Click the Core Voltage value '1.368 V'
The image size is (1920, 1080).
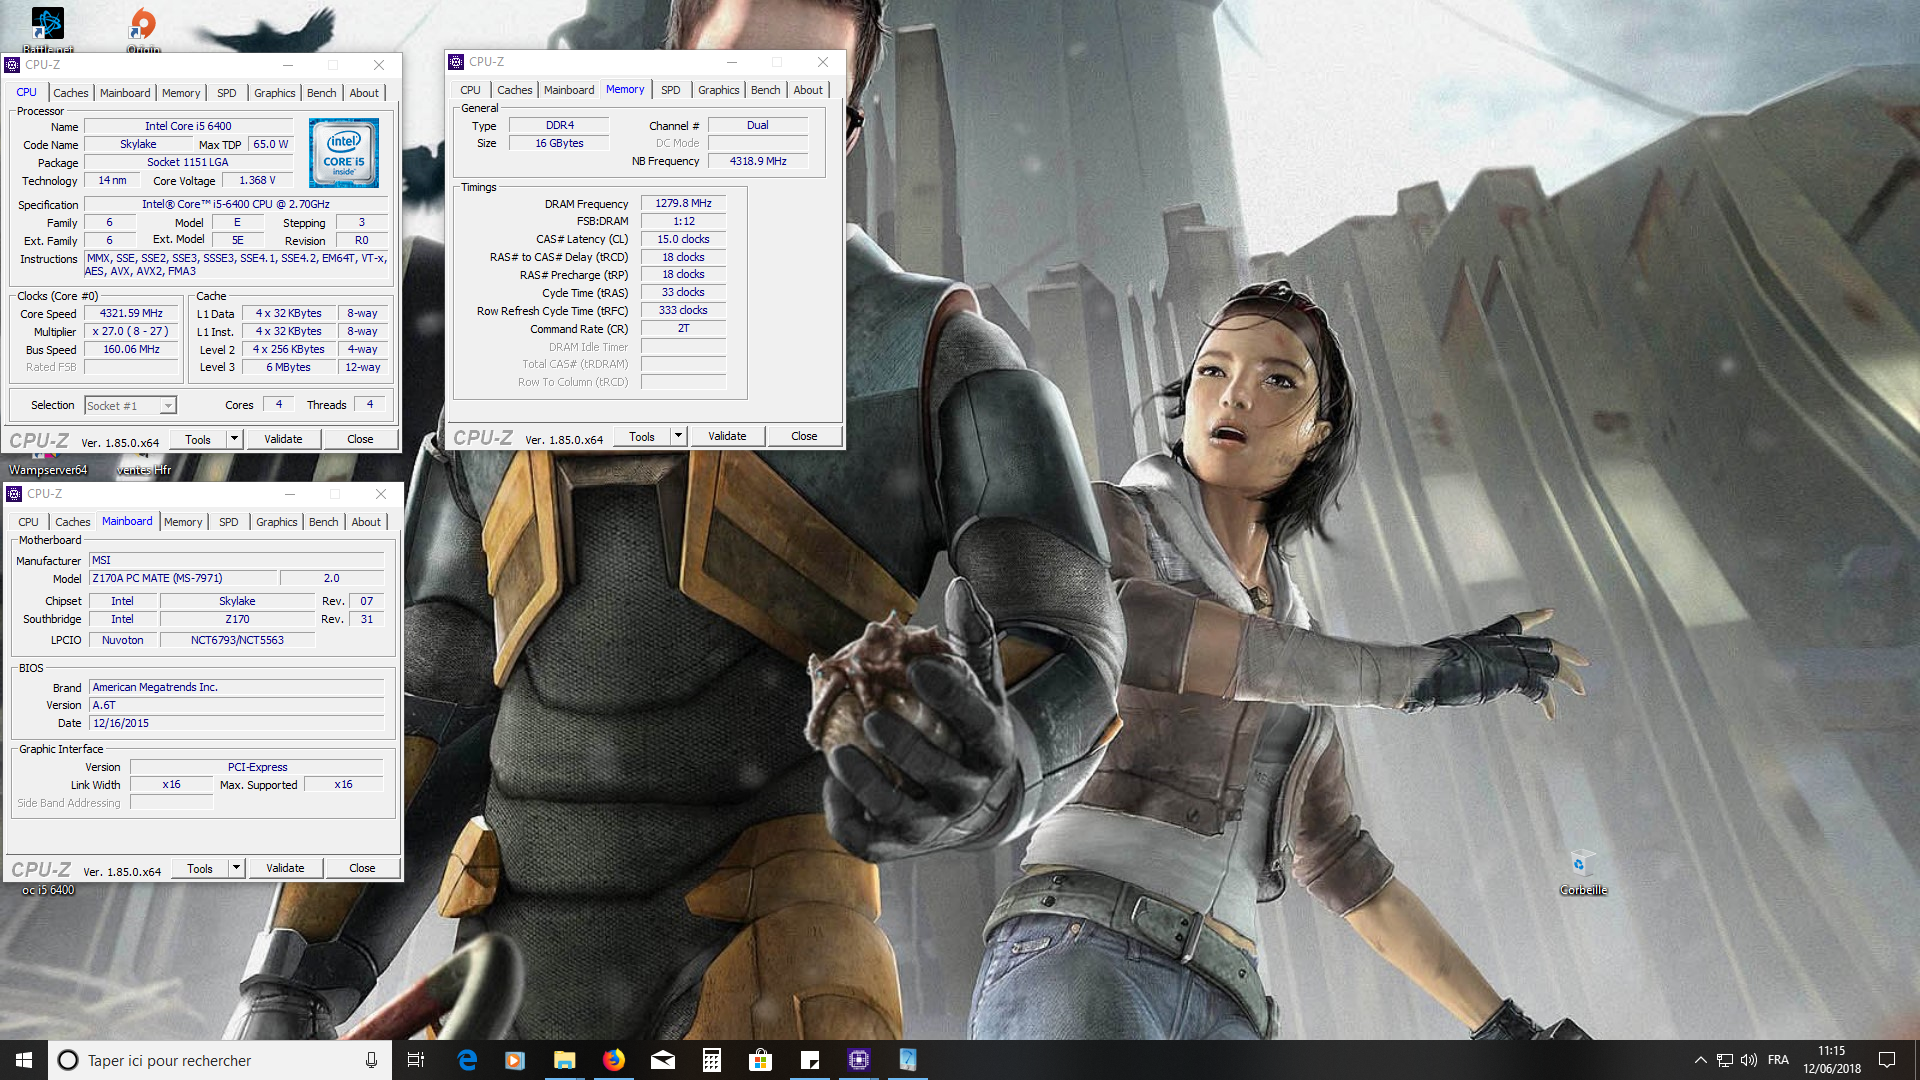pyautogui.click(x=257, y=180)
